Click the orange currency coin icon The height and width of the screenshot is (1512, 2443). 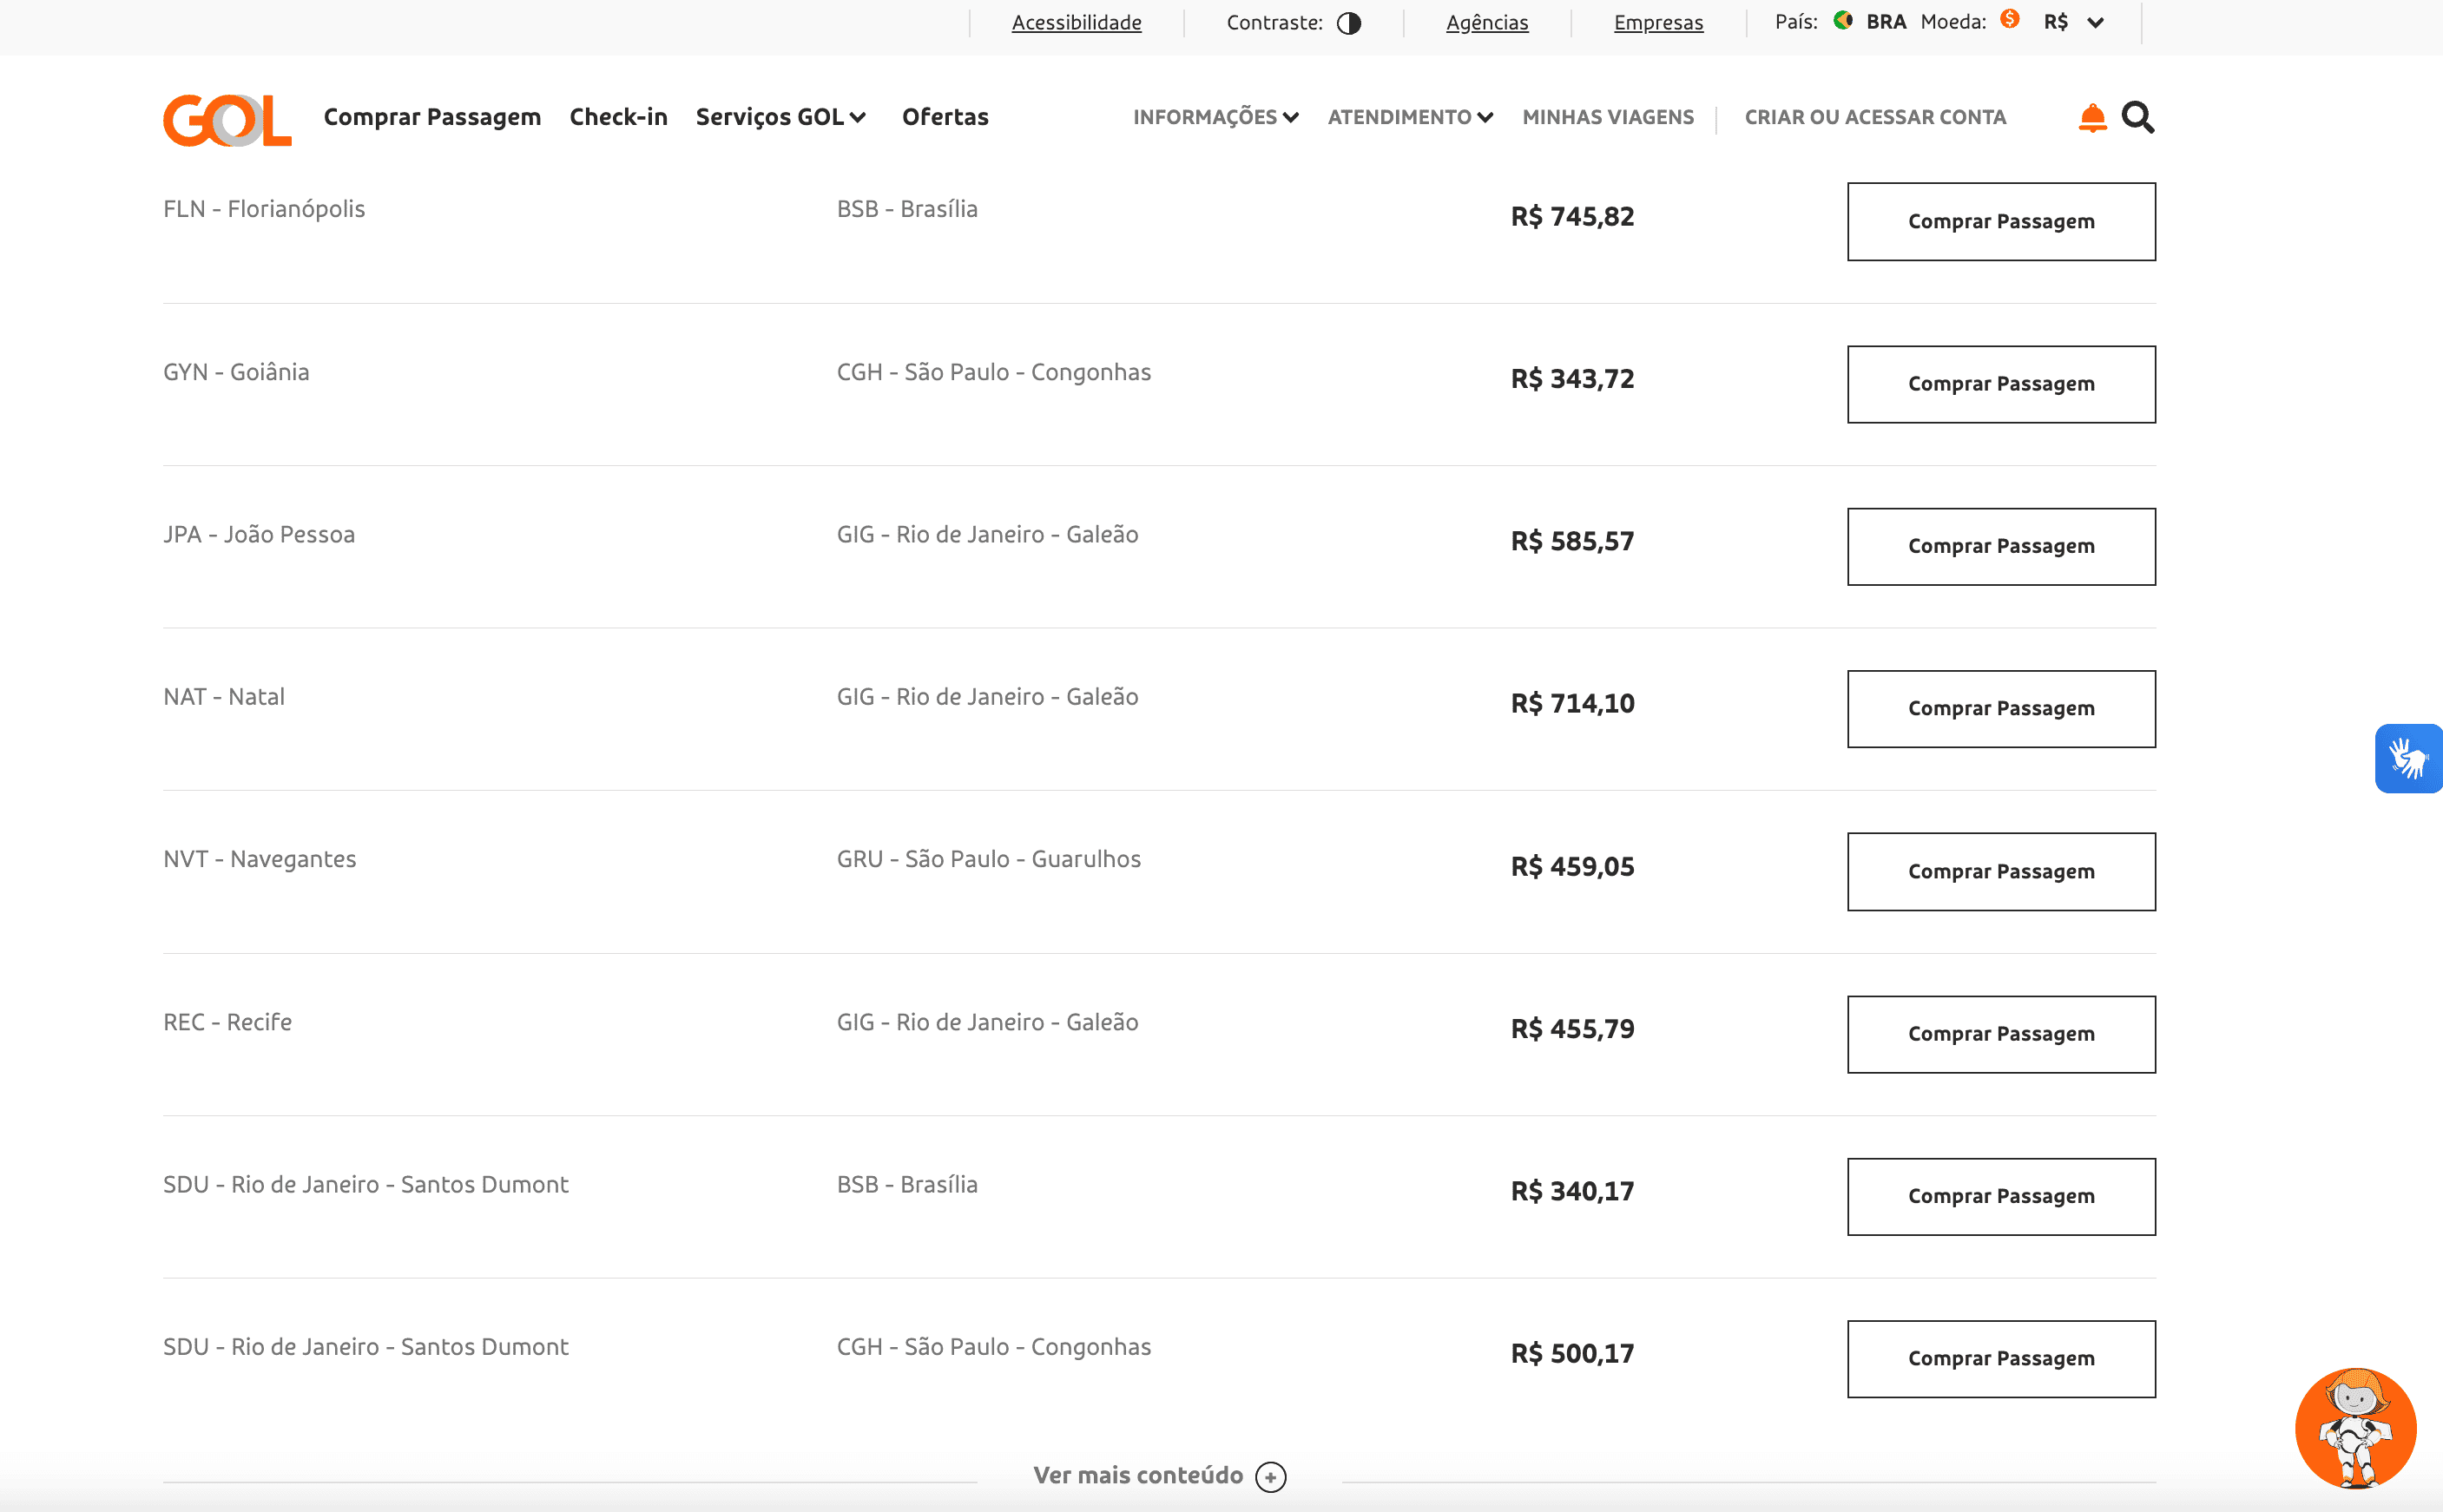coord(2009,20)
